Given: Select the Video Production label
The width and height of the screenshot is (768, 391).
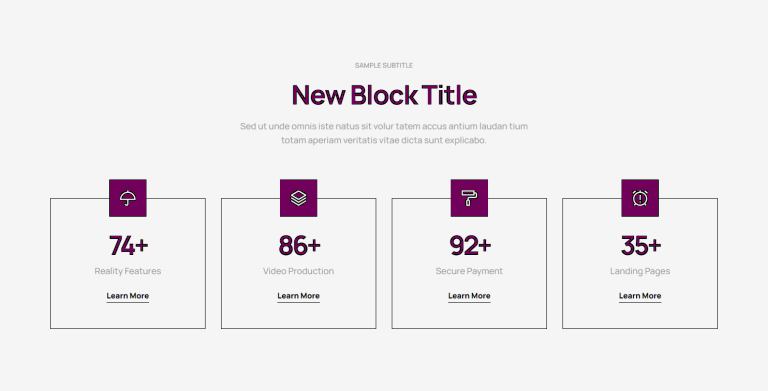Looking at the screenshot, I should pyautogui.click(x=298, y=271).
